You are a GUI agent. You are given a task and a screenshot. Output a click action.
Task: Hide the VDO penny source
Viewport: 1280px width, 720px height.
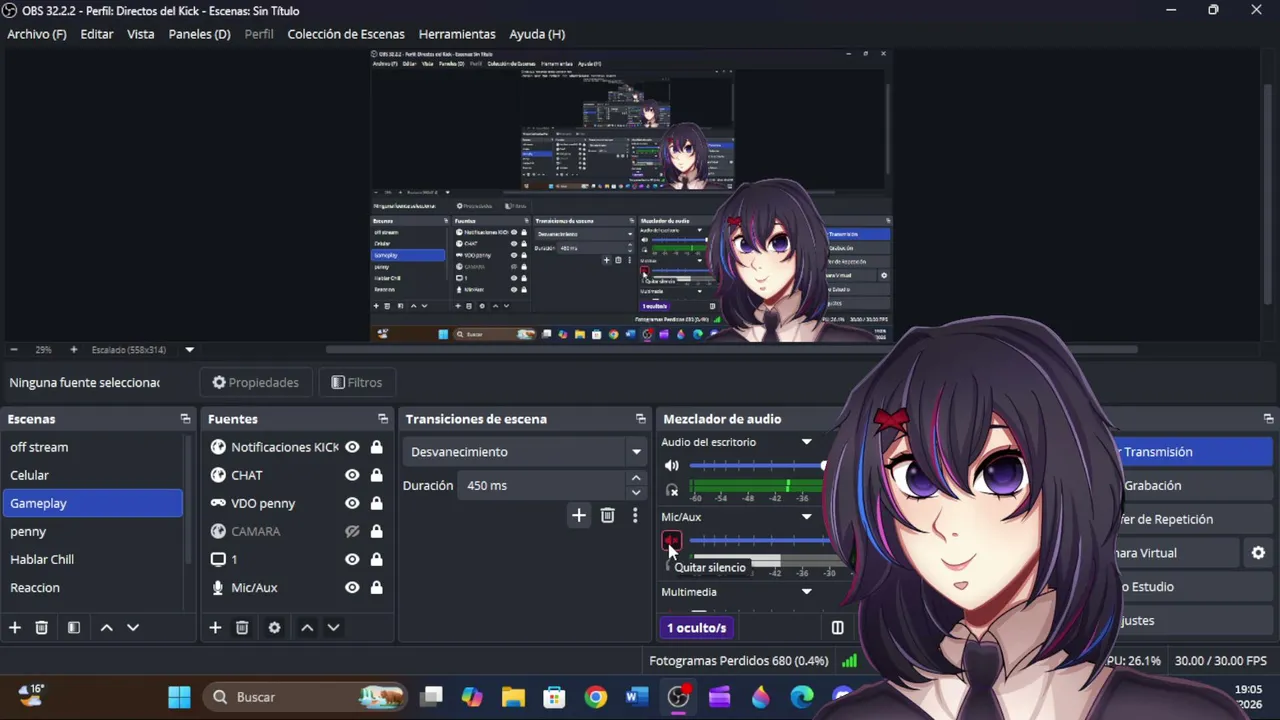[x=352, y=503]
